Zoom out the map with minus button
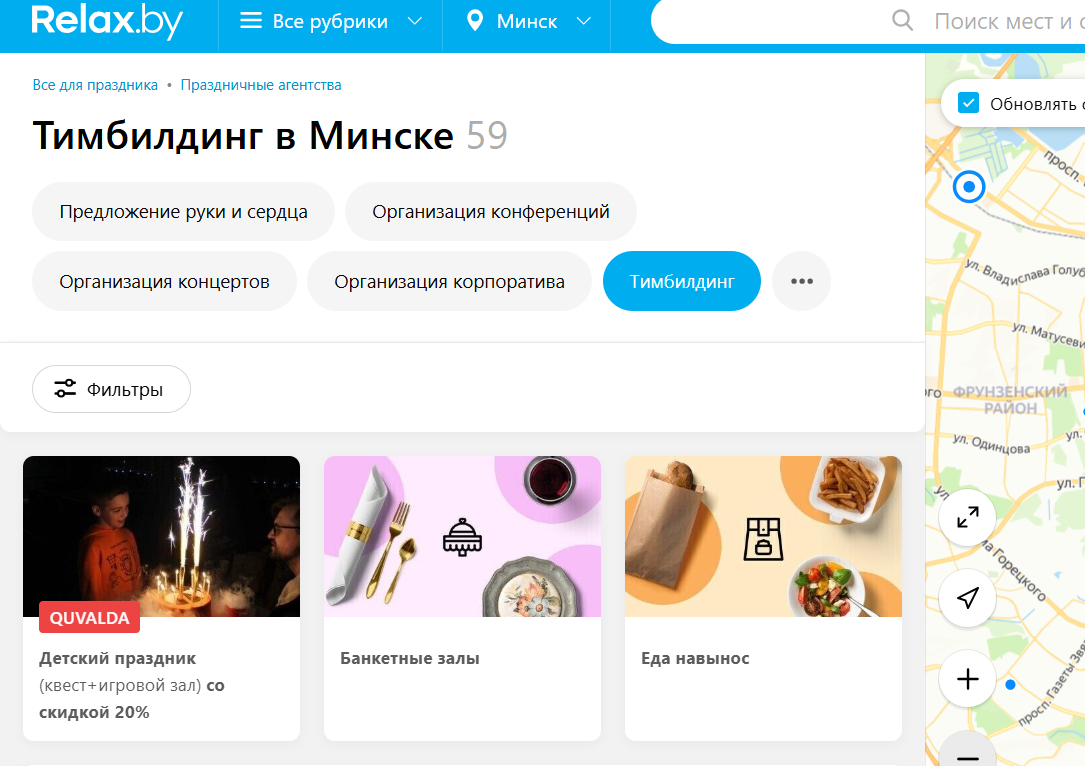 click(x=967, y=752)
